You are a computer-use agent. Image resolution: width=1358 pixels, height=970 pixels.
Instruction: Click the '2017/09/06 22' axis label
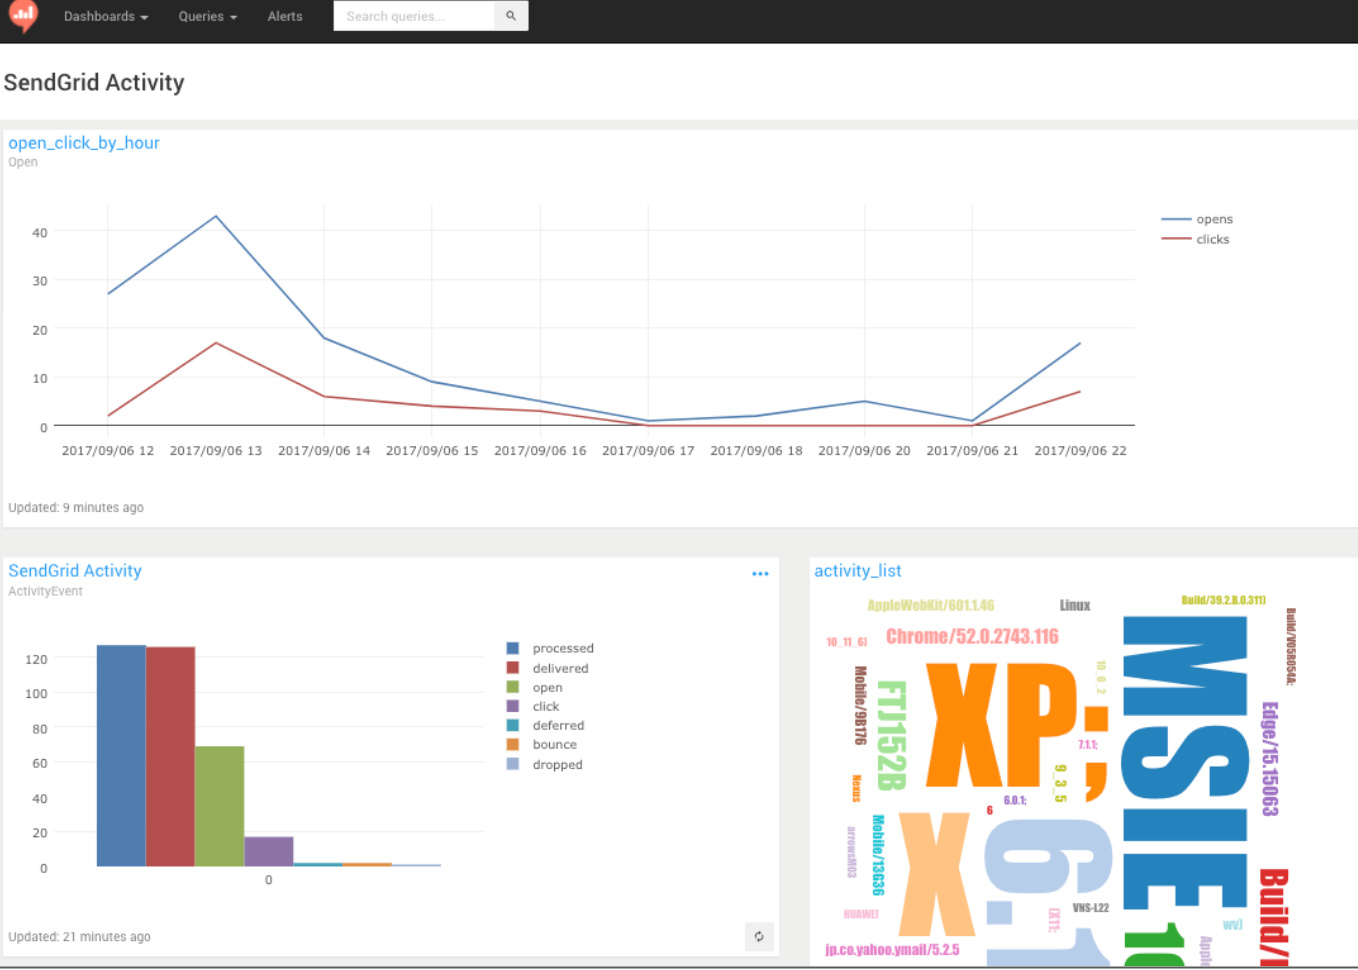tap(1080, 451)
